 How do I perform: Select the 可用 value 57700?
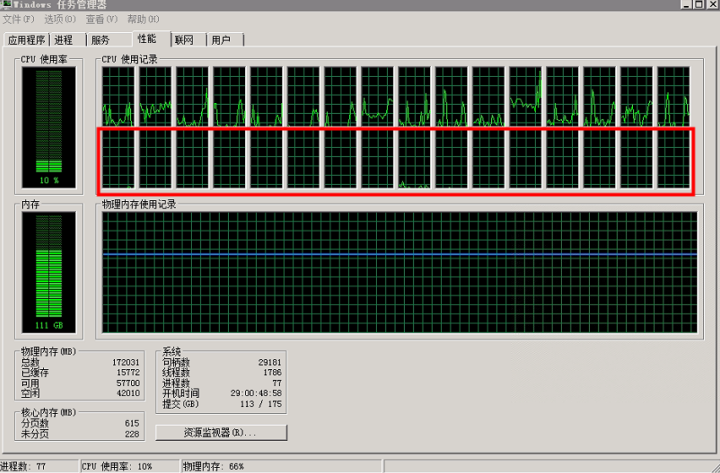128,383
